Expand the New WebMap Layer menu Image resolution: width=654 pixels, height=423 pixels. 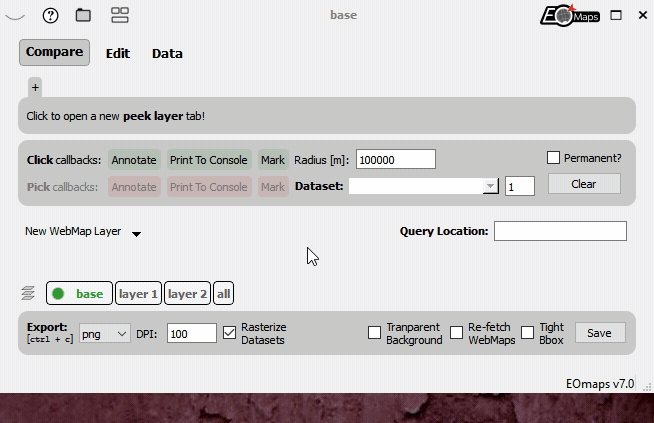click(x=83, y=232)
